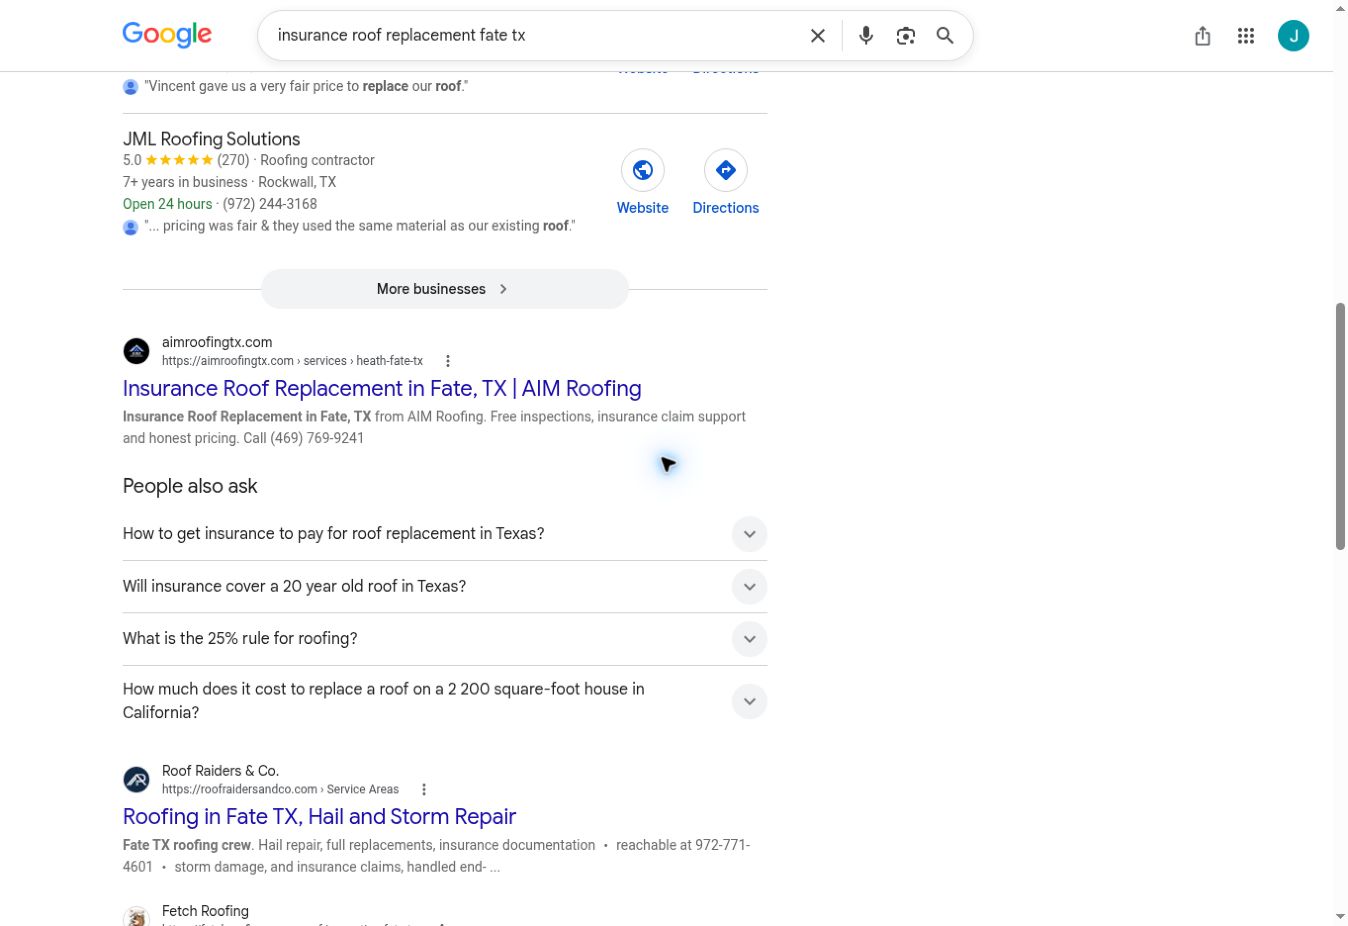
Task: Start voice search with microphone icon
Action: 866,36
